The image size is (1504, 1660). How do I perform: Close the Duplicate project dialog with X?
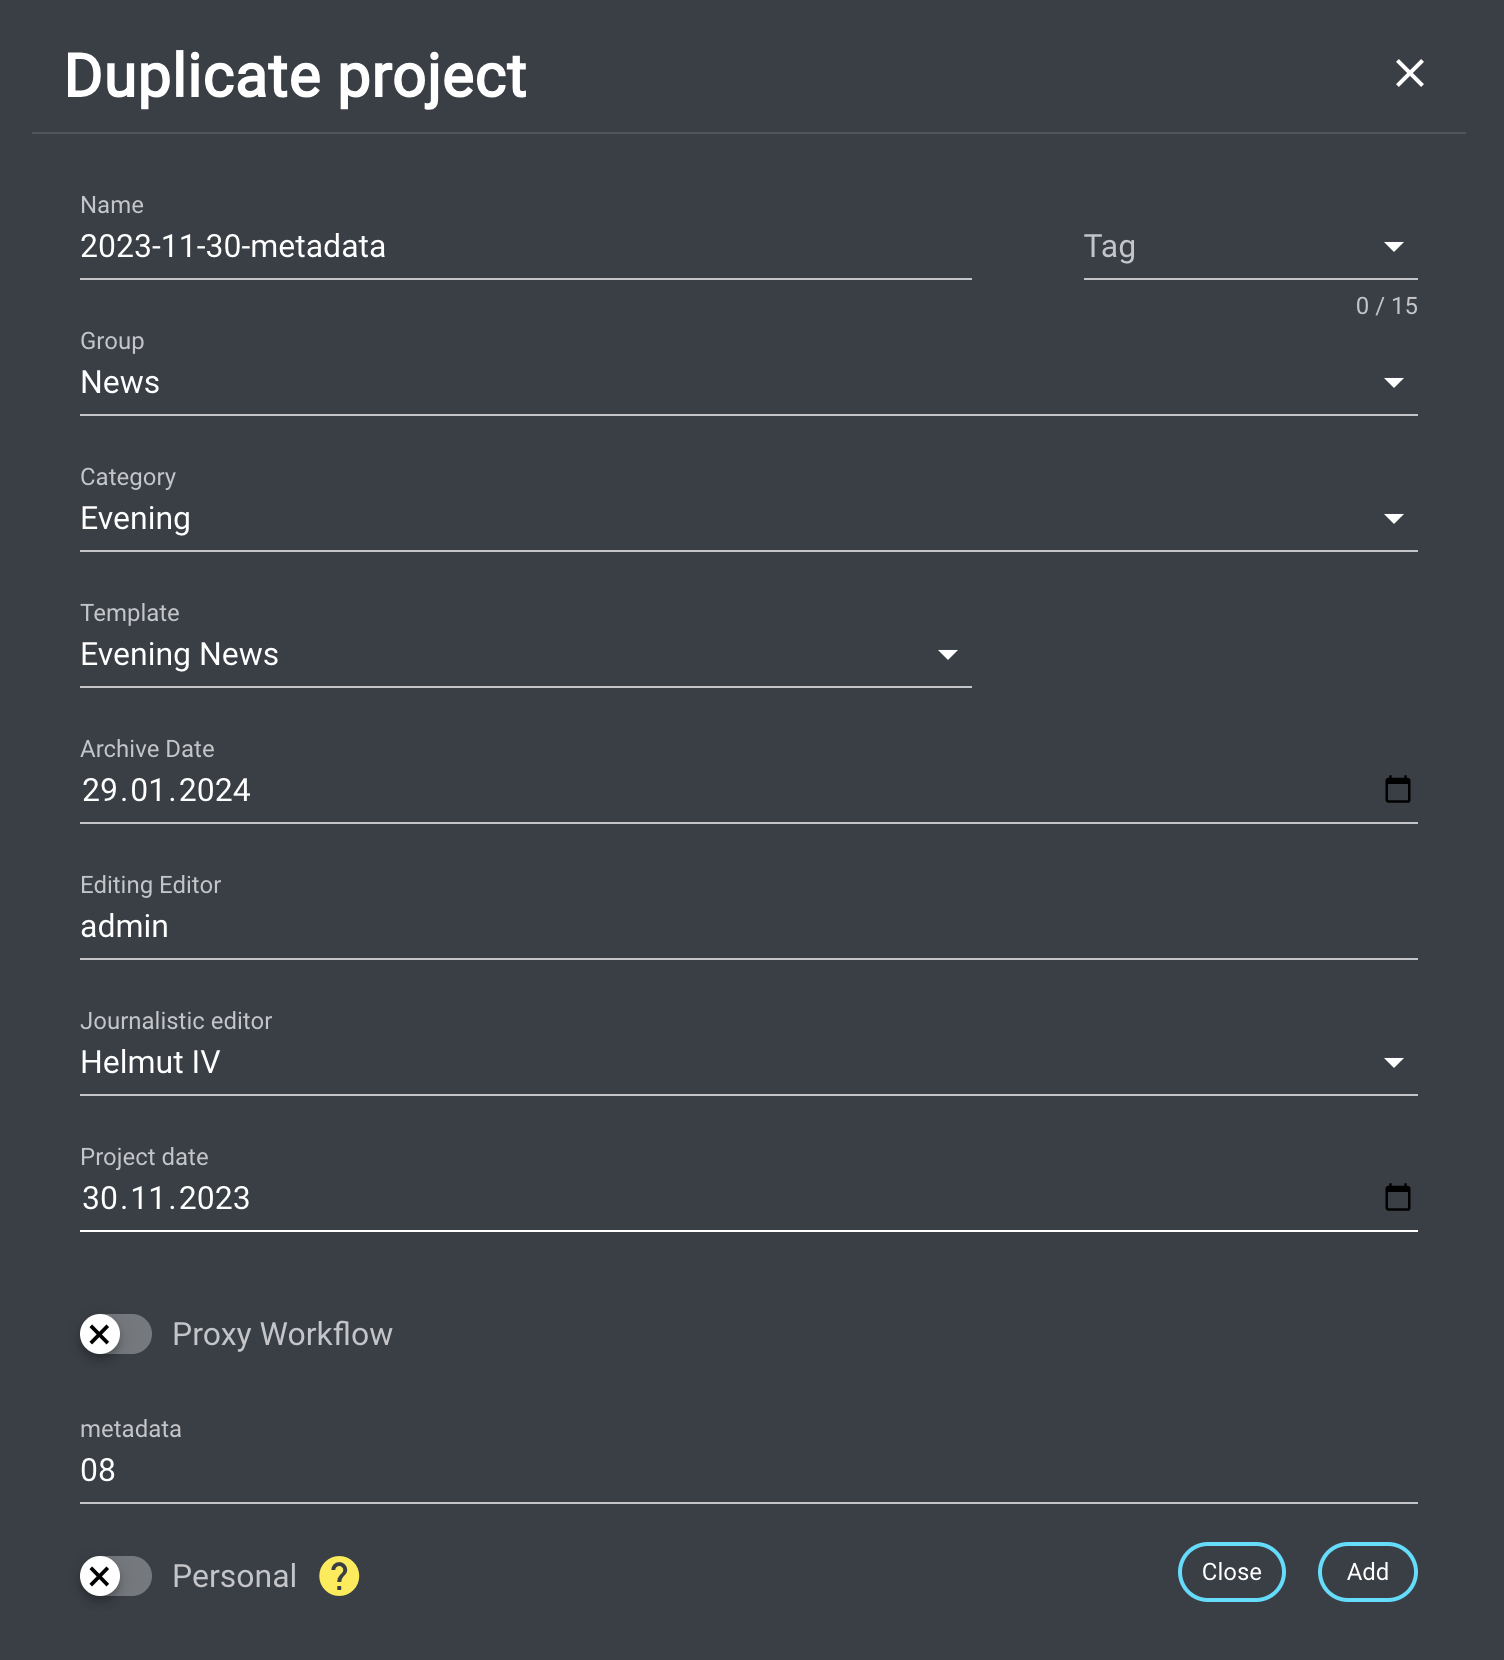(x=1409, y=73)
